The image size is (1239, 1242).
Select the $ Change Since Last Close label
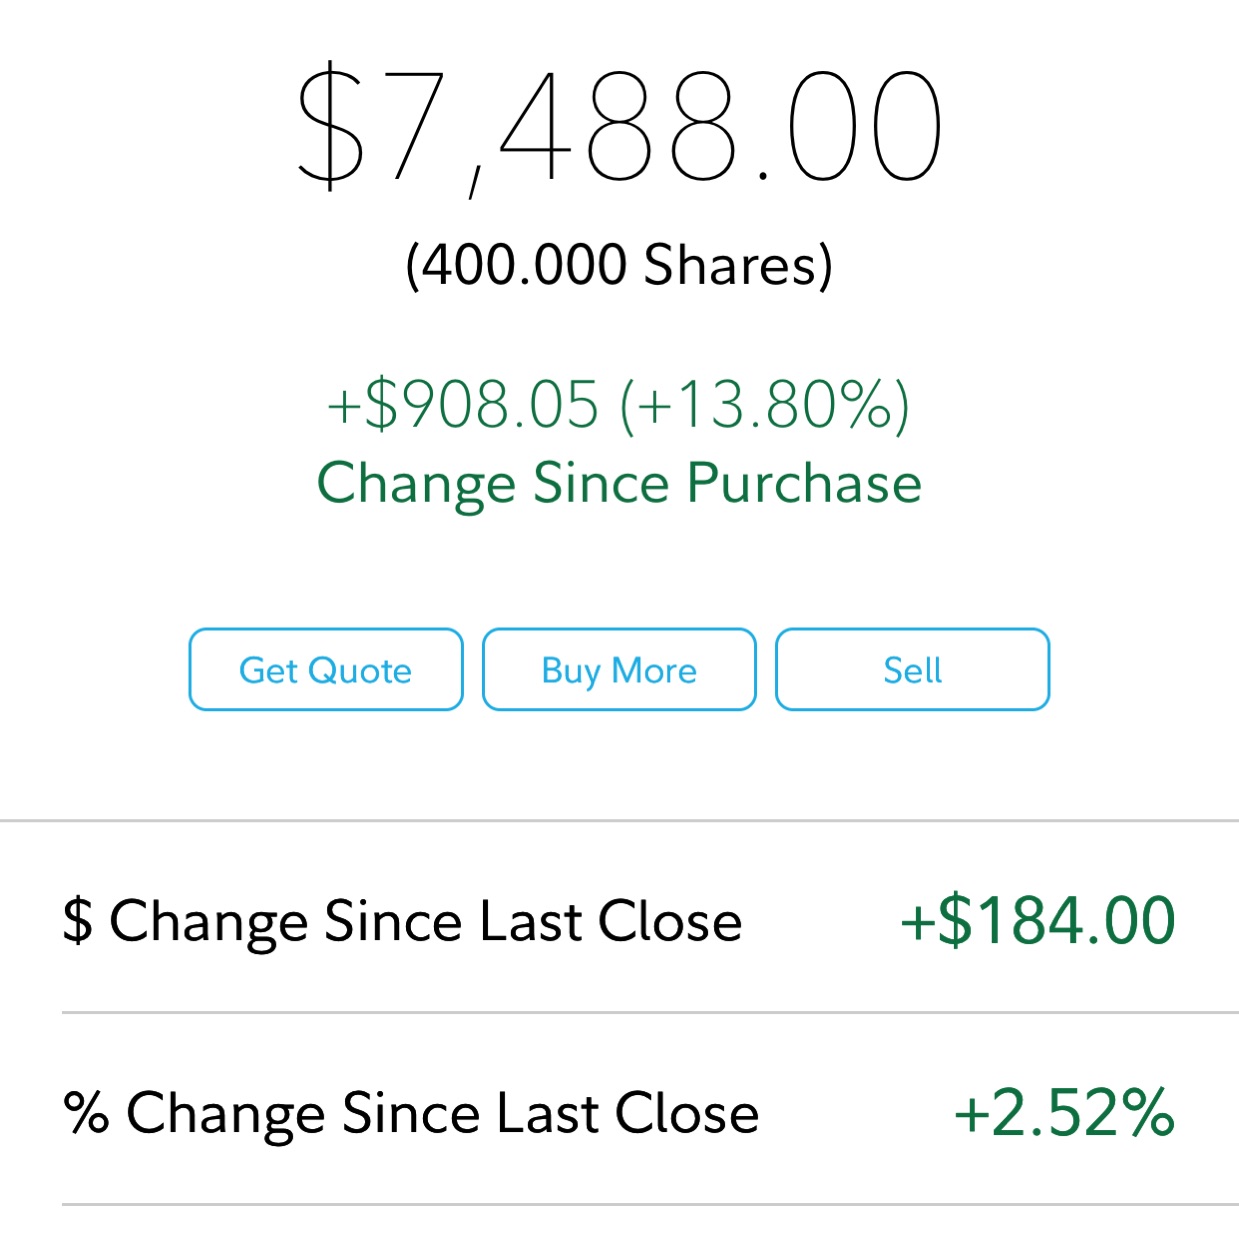click(402, 921)
